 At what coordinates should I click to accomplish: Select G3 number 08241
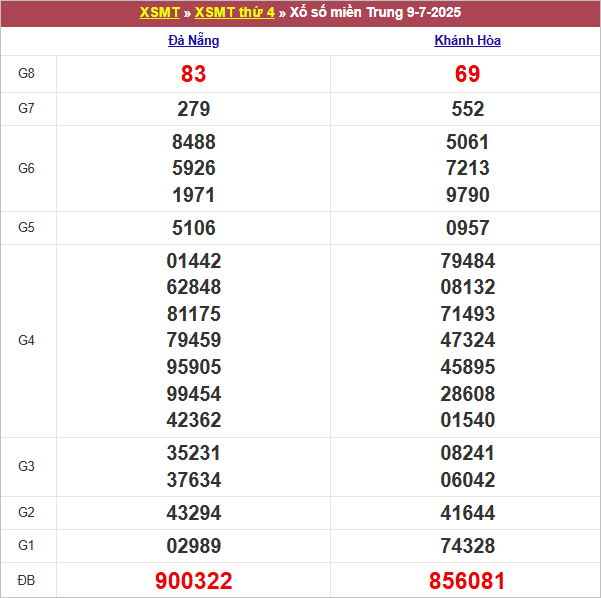tap(468, 453)
